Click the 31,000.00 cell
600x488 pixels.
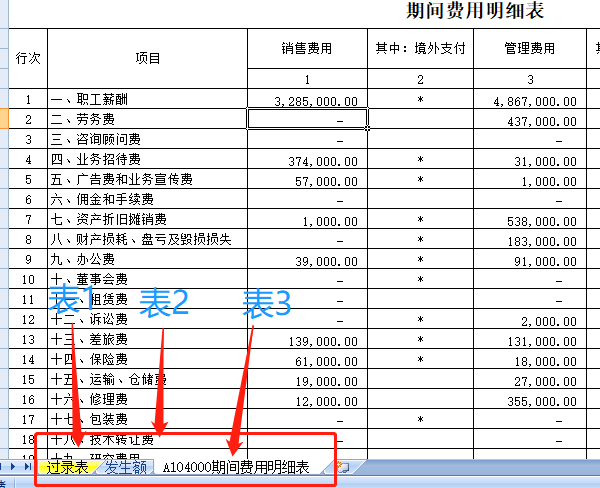pyautogui.click(x=530, y=159)
